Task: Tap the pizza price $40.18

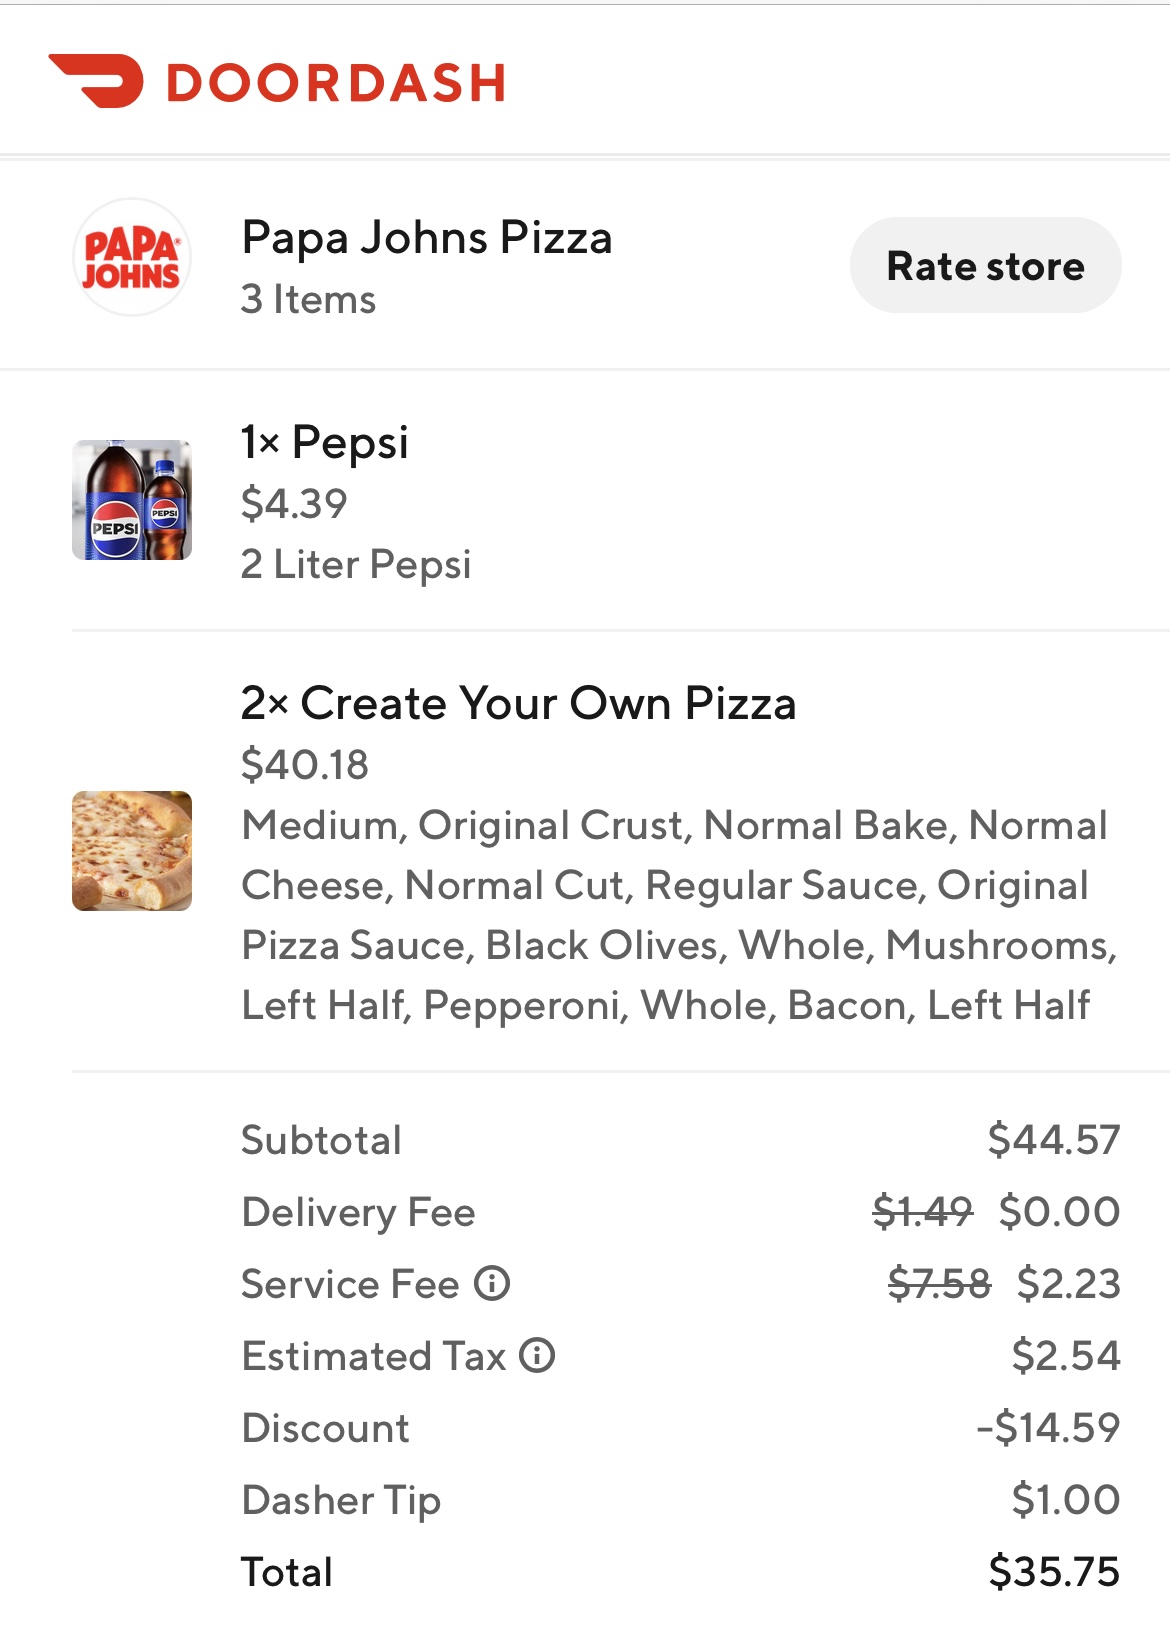Action: pos(305,765)
